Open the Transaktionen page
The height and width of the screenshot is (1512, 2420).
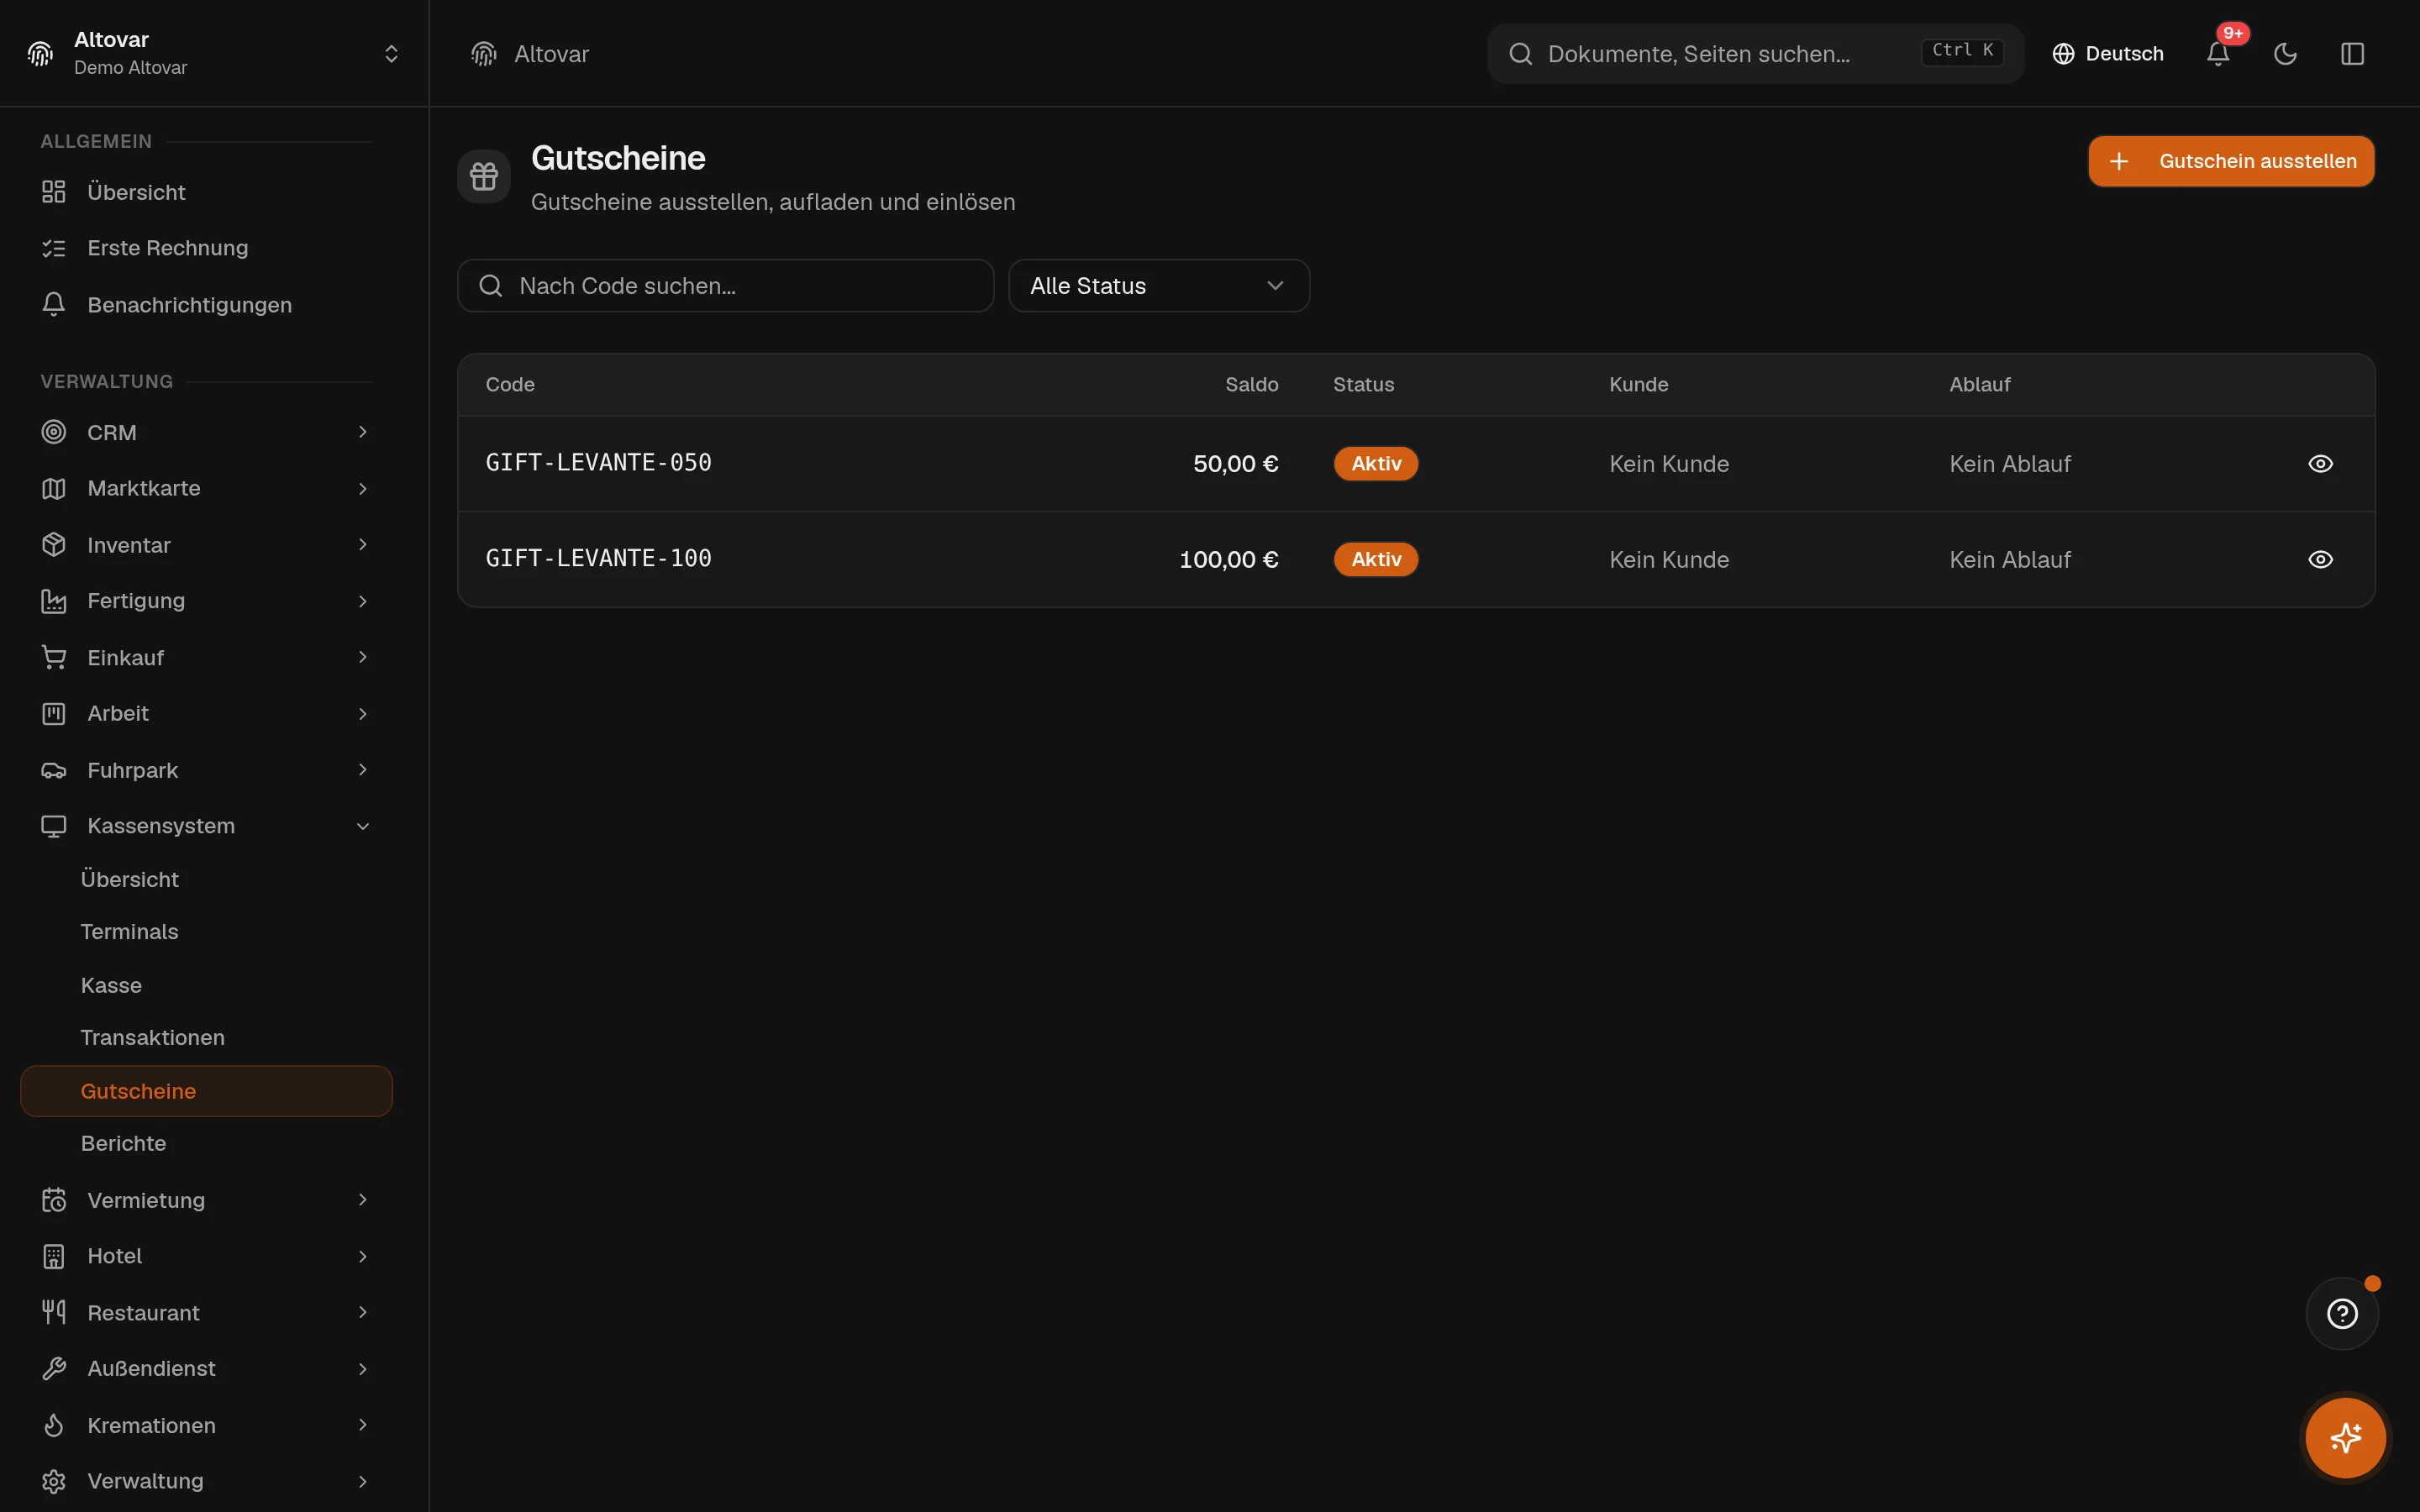pyautogui.click(x=206, y=1038)
